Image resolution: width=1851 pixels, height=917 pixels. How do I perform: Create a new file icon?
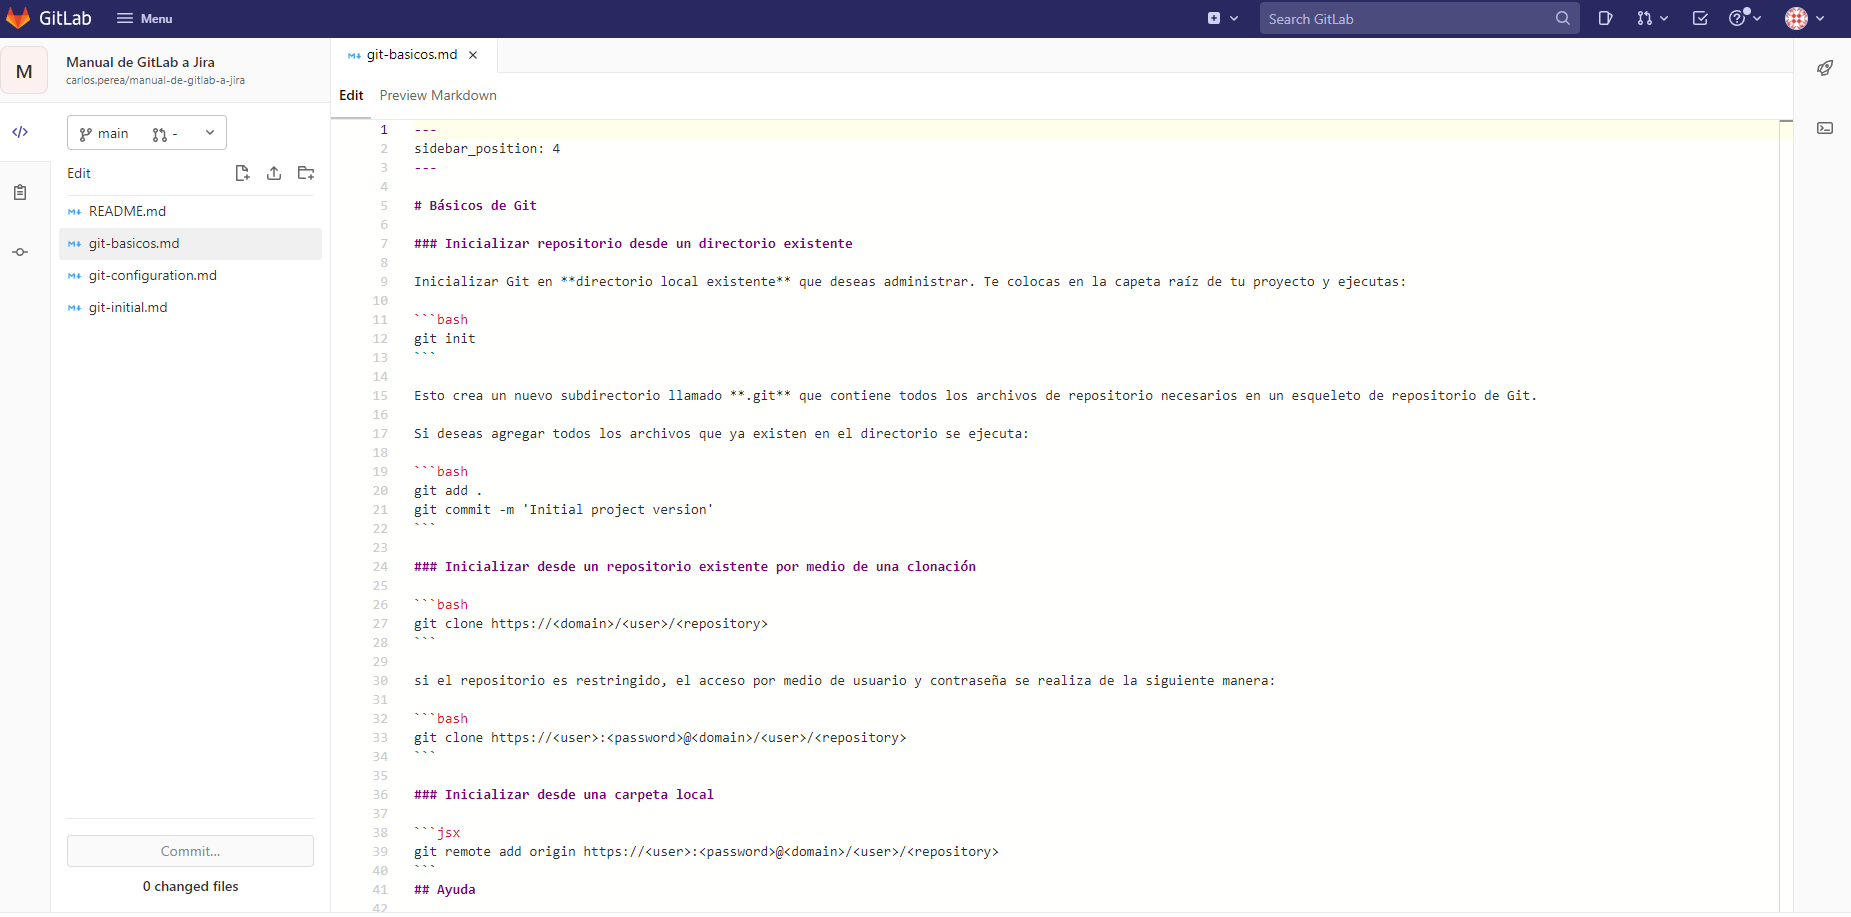coord(242,173)
